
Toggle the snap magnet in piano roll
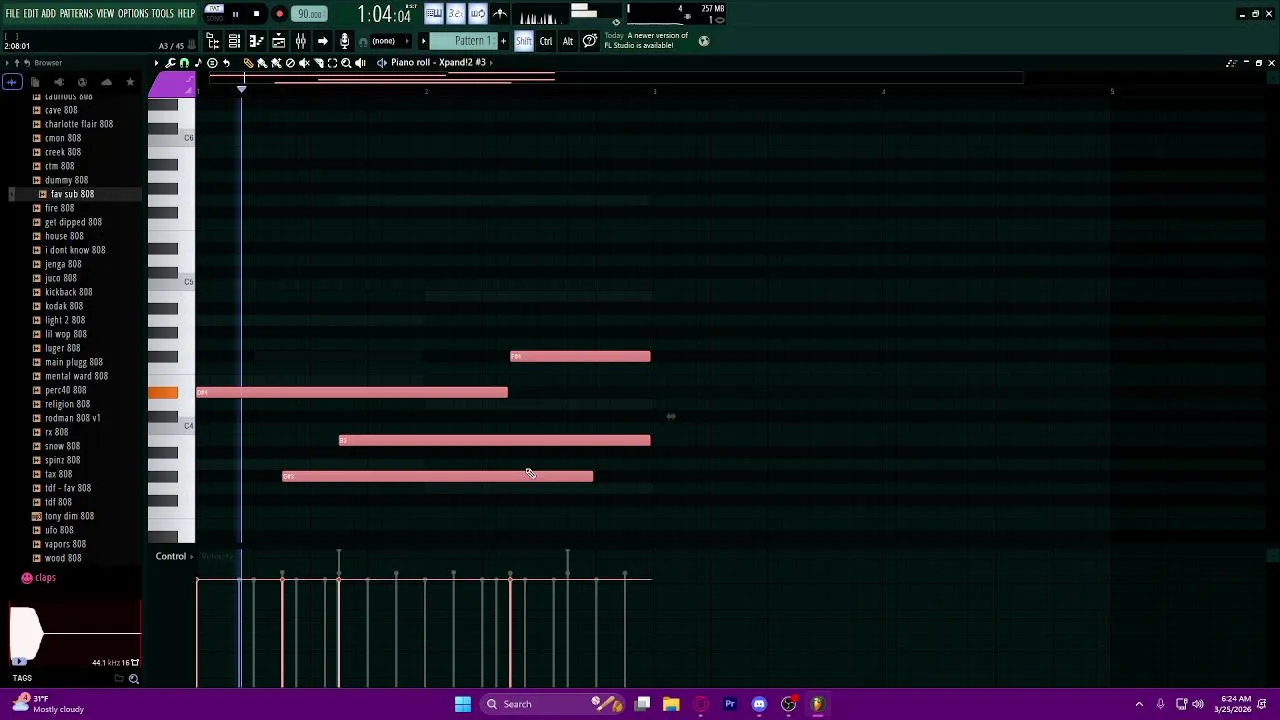click(184, 63)
